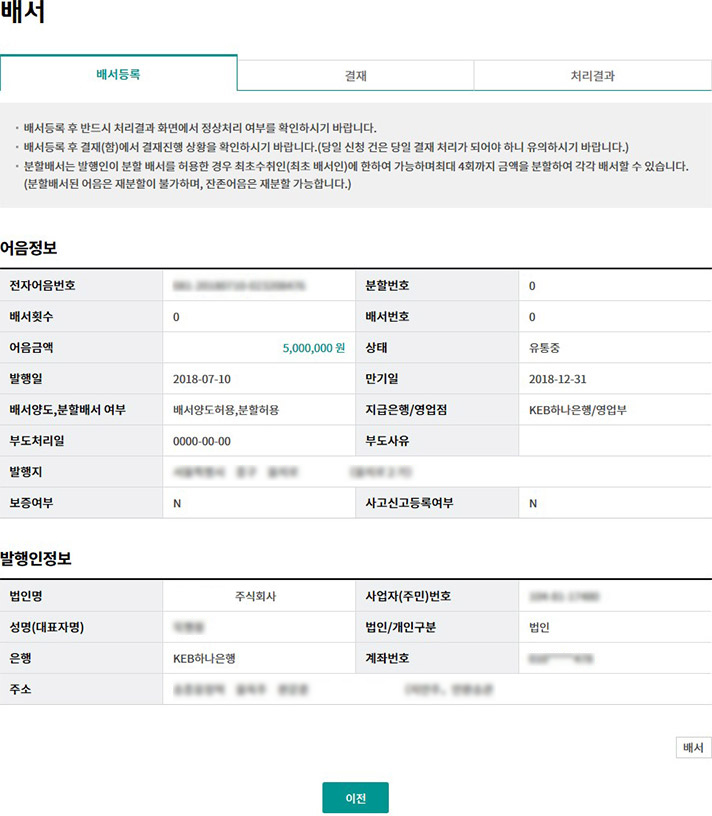Switch to the 배서등록 tab

118,74
